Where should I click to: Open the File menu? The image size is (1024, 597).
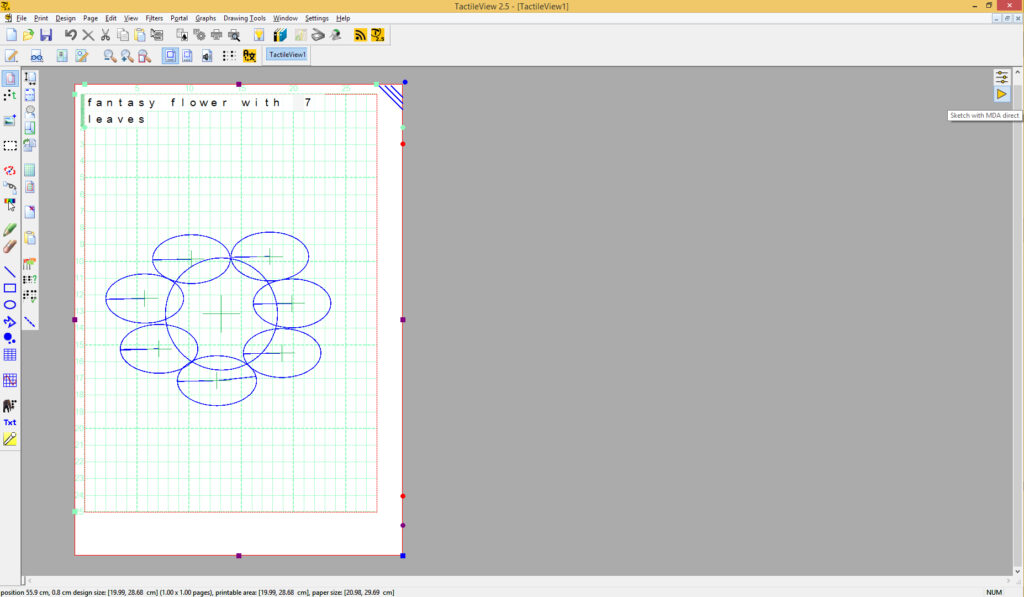pyautogui.click(x=22, y=18)
